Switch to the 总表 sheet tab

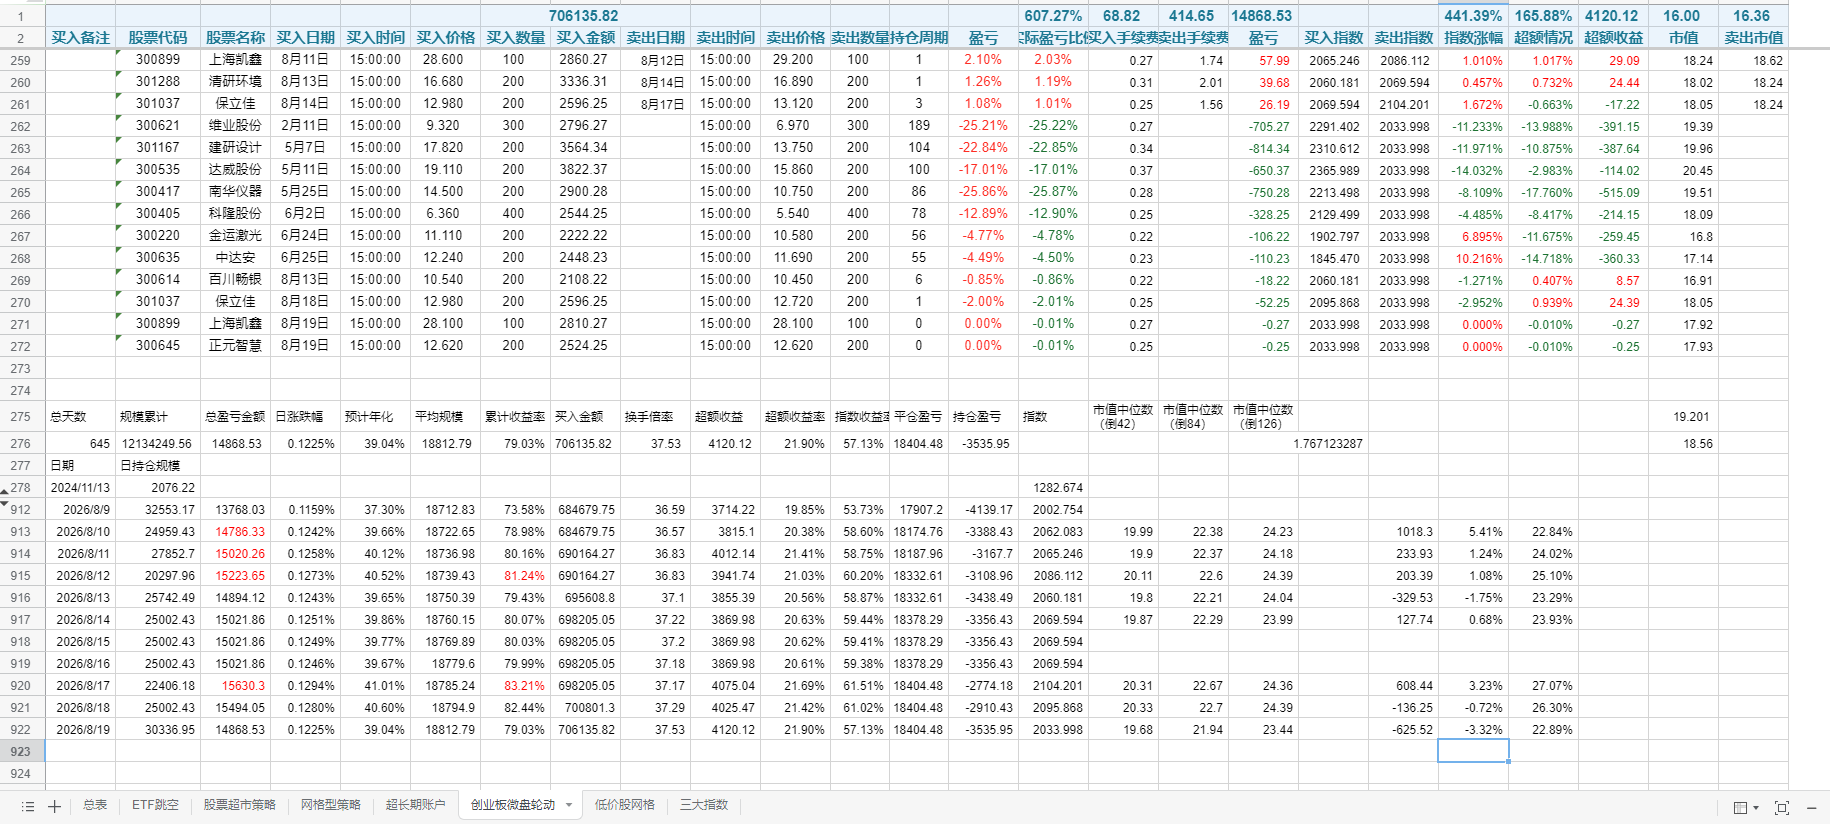coord(95,805)
